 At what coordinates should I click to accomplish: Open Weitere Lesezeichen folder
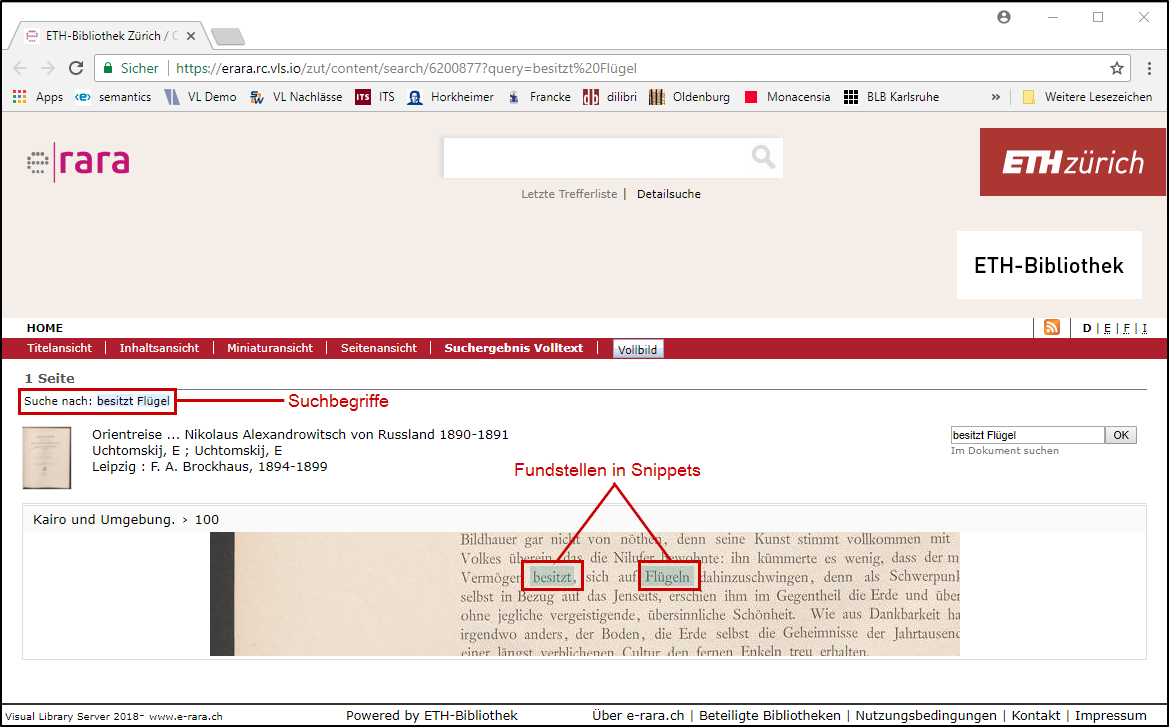point(1086,97)
